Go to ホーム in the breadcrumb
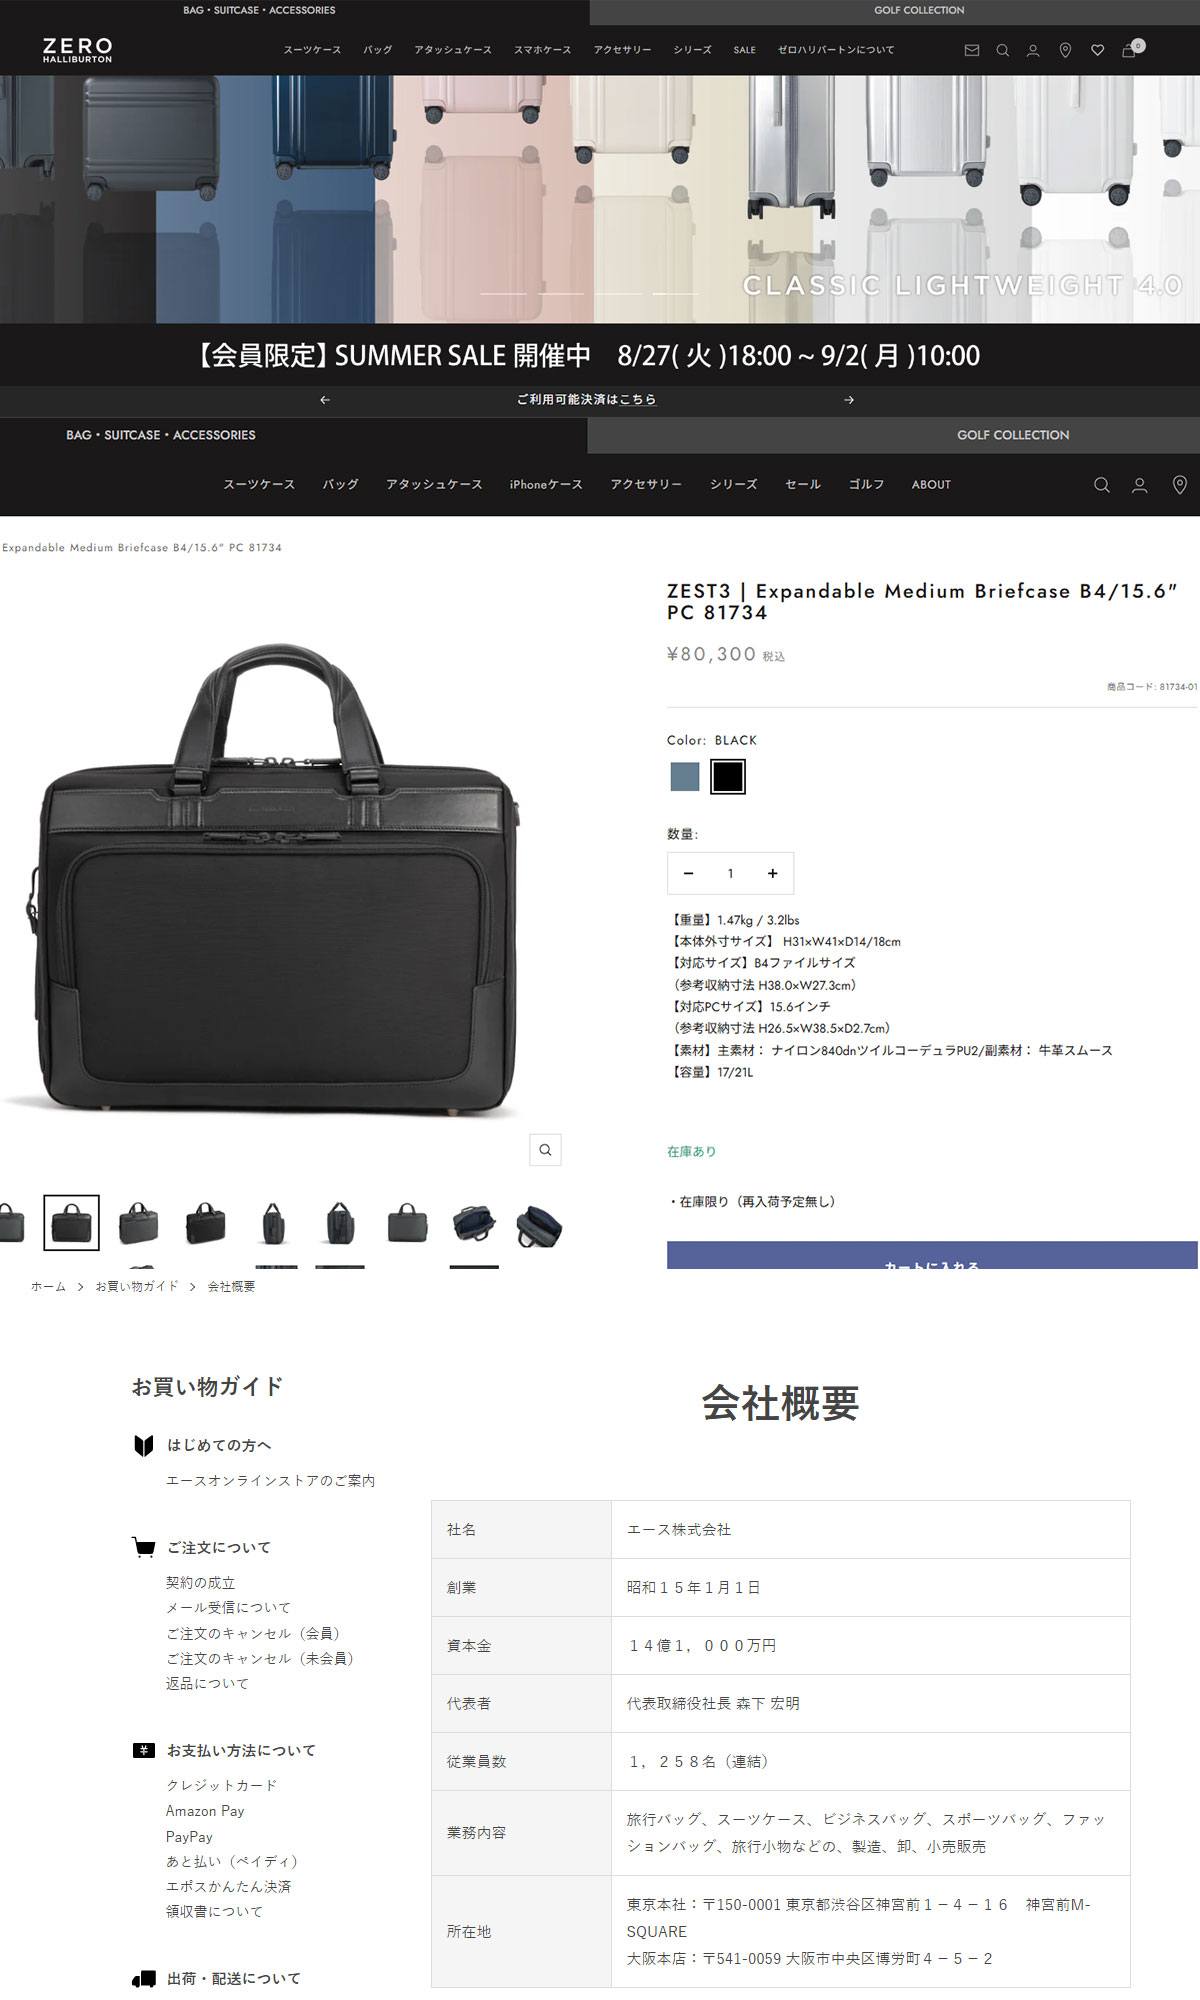1200x2000 pixels. point(48,1287)
